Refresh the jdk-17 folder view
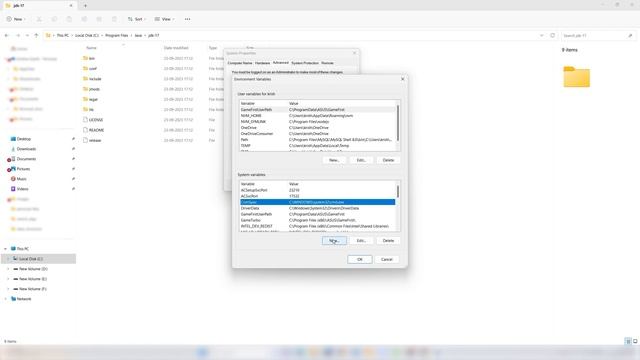This screenshot has width=640, height=360. (x=553, y=36)
